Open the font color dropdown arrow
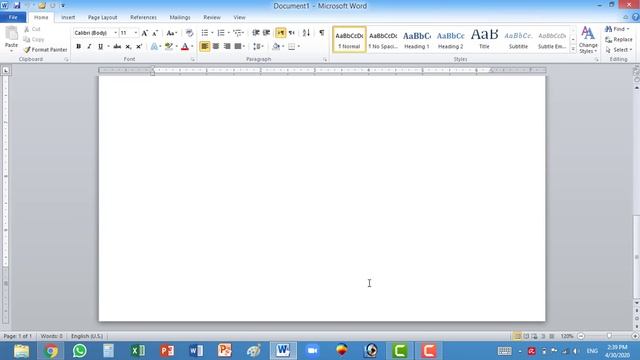 (192, 47)
